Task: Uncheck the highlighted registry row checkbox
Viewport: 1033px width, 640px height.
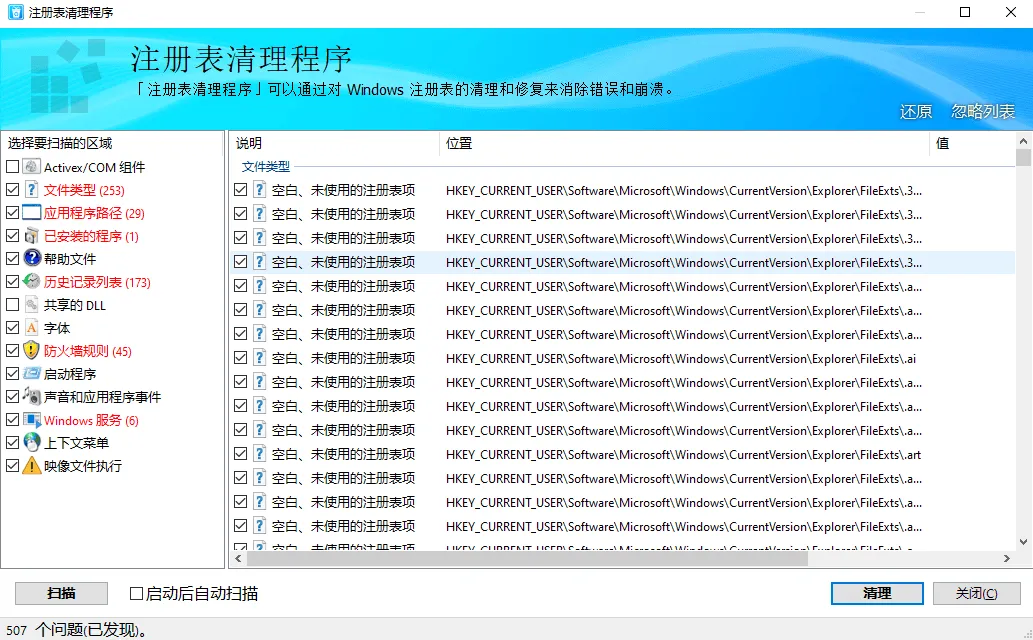Action: tap(240, 262)
